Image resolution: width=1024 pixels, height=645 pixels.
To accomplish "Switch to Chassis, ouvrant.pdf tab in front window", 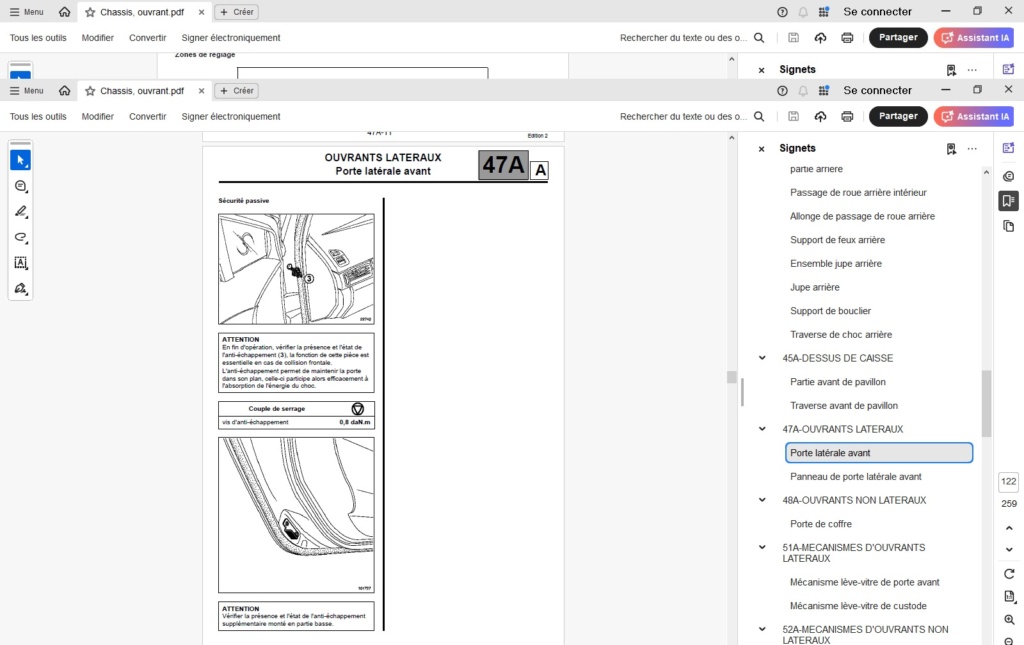I will (x=142, y=91).
